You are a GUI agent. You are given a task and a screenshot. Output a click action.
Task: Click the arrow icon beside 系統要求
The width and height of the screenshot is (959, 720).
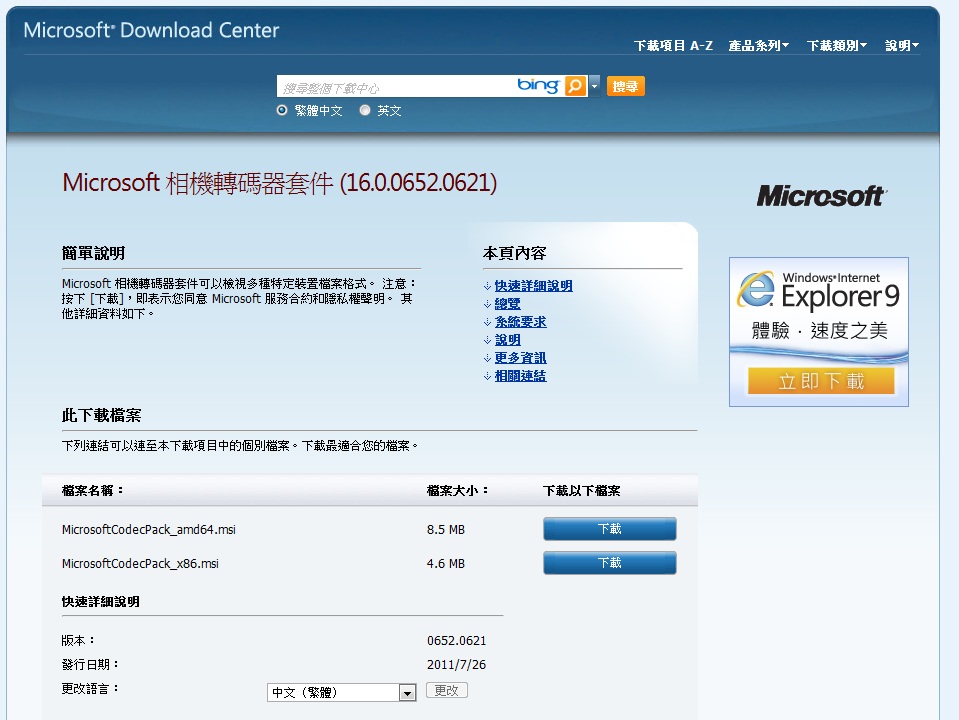[487, 322]
